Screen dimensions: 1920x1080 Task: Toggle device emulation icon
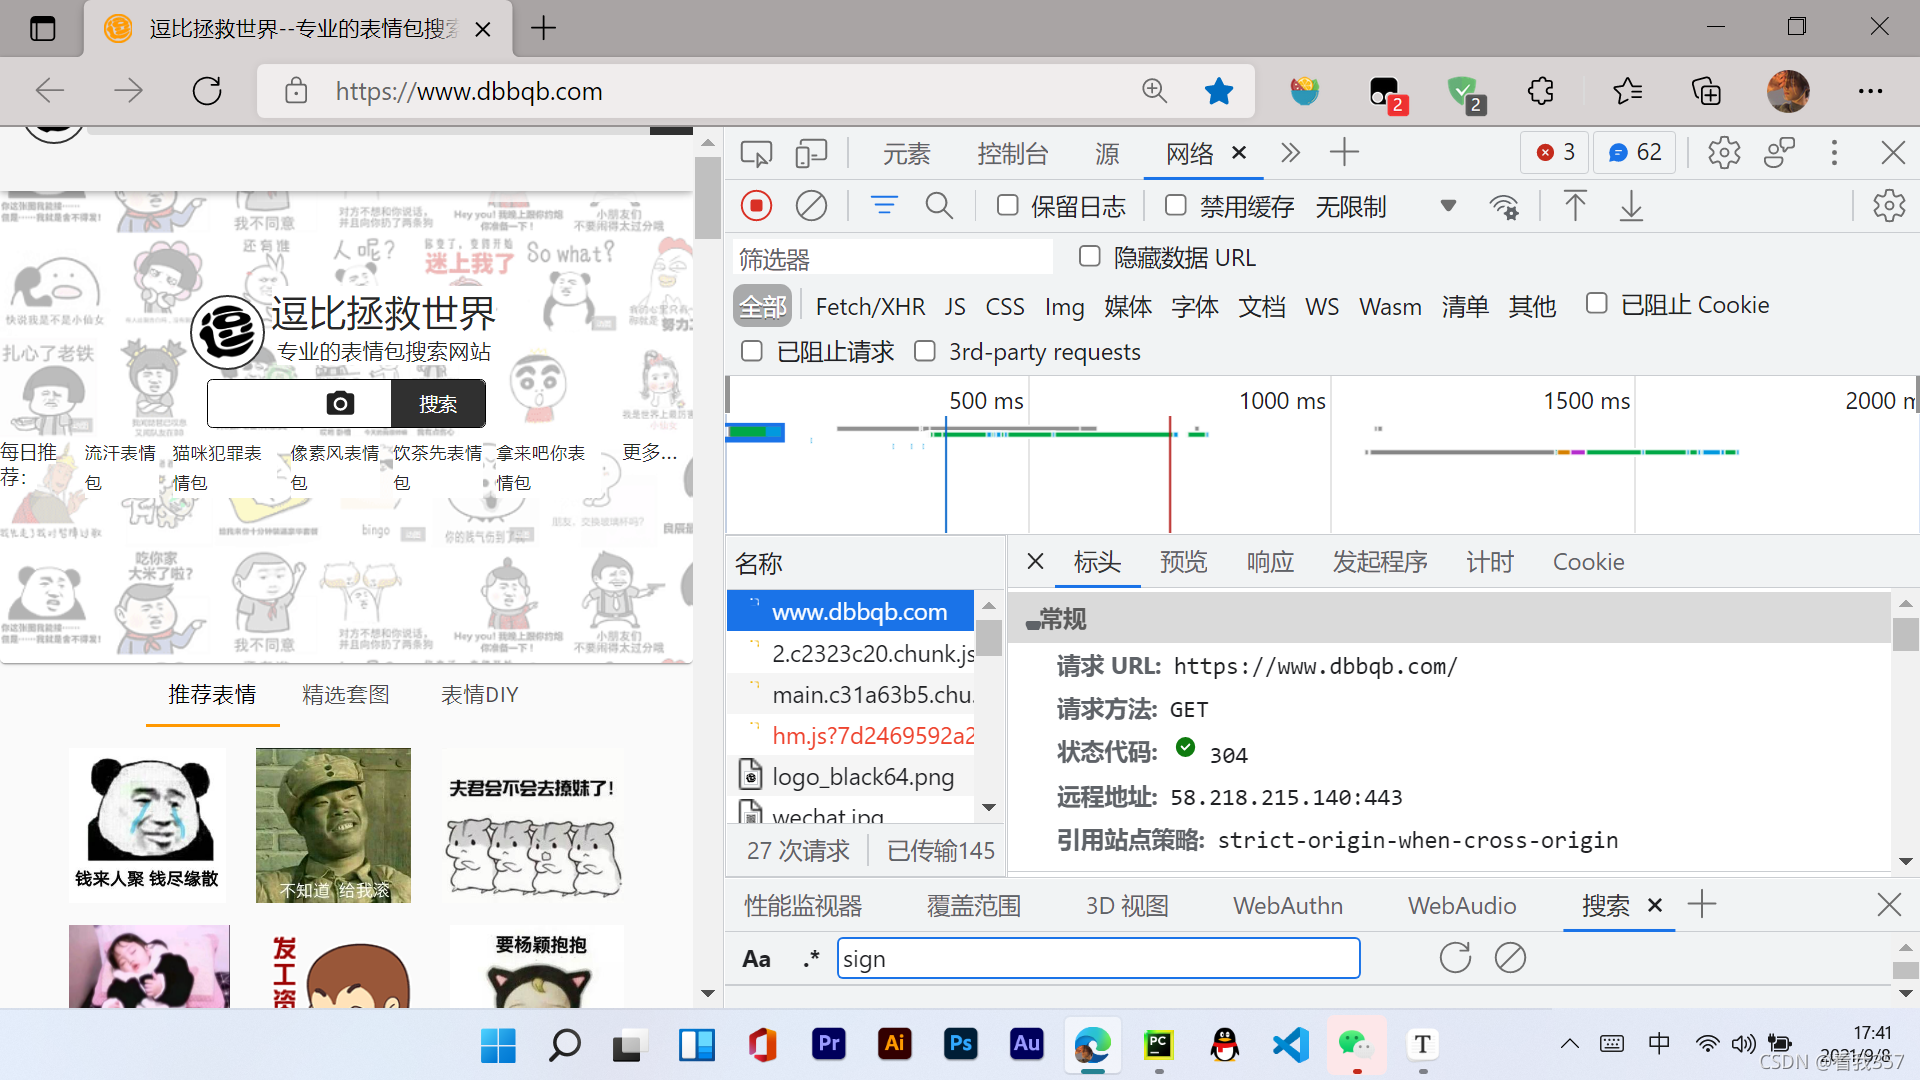811,153
